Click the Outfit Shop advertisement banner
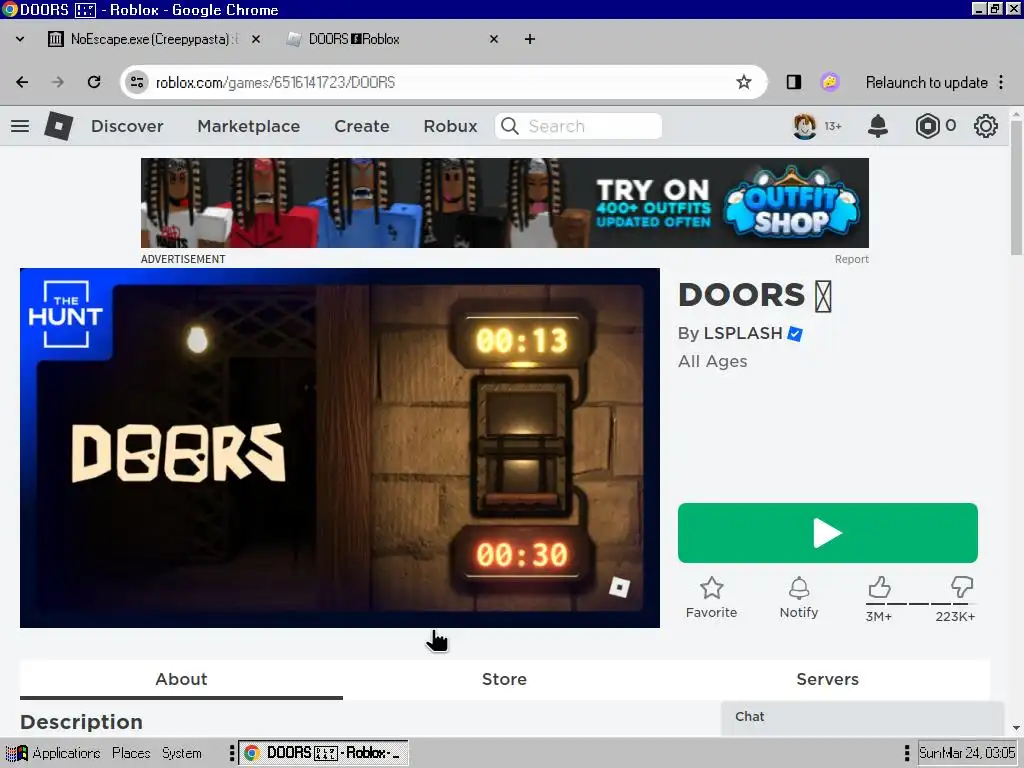This screenshot has height=768, width=1024. (x=505, y=202)
